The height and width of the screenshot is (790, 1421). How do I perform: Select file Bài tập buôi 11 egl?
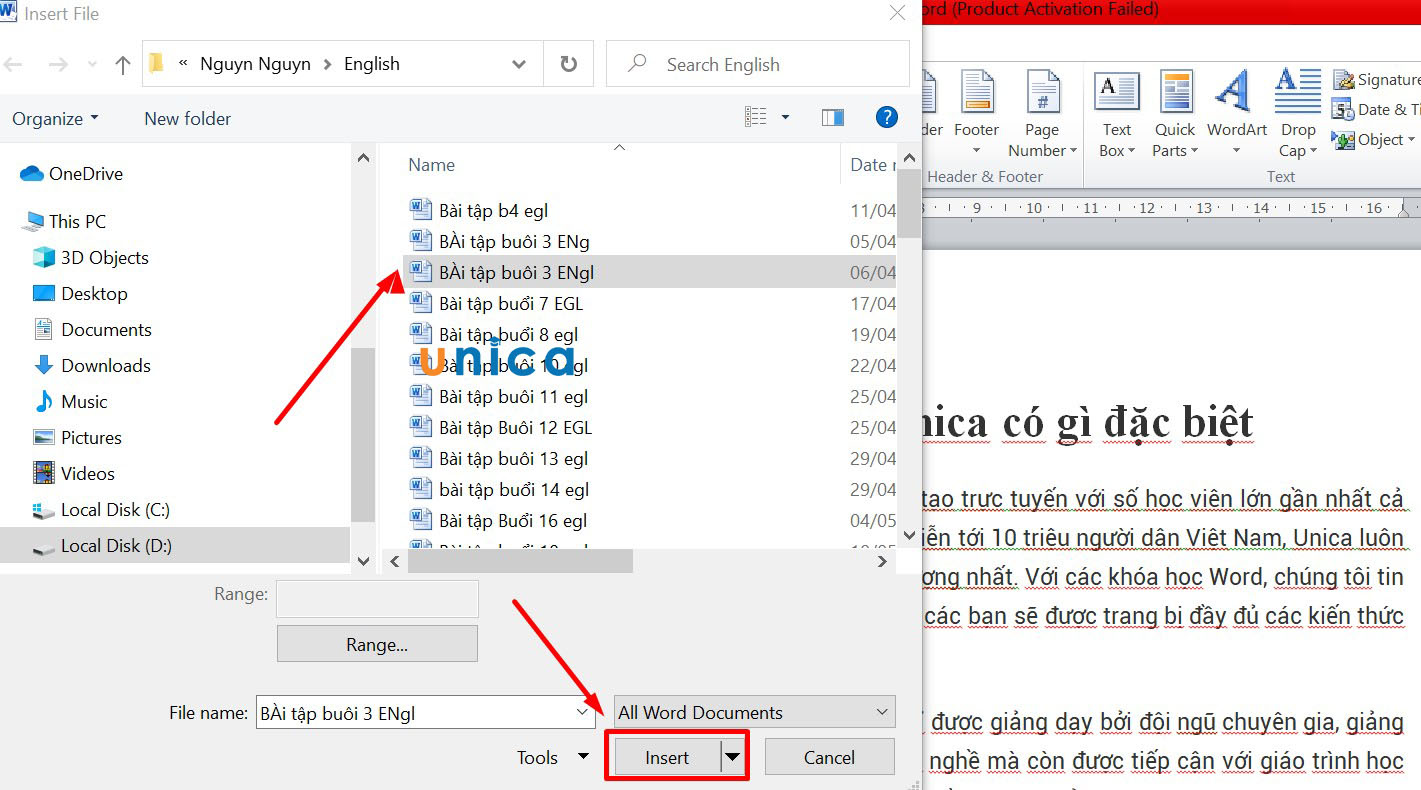(513, 396)
